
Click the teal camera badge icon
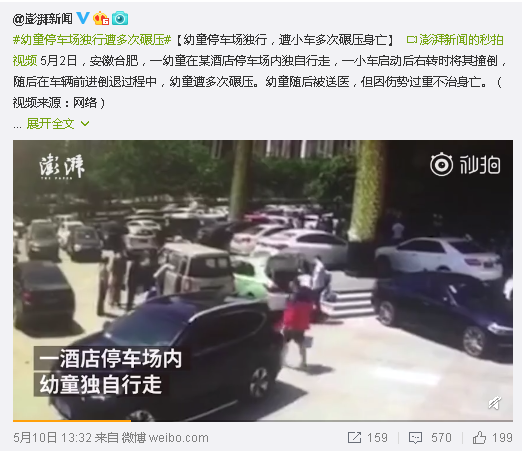(x=120, y=18)
